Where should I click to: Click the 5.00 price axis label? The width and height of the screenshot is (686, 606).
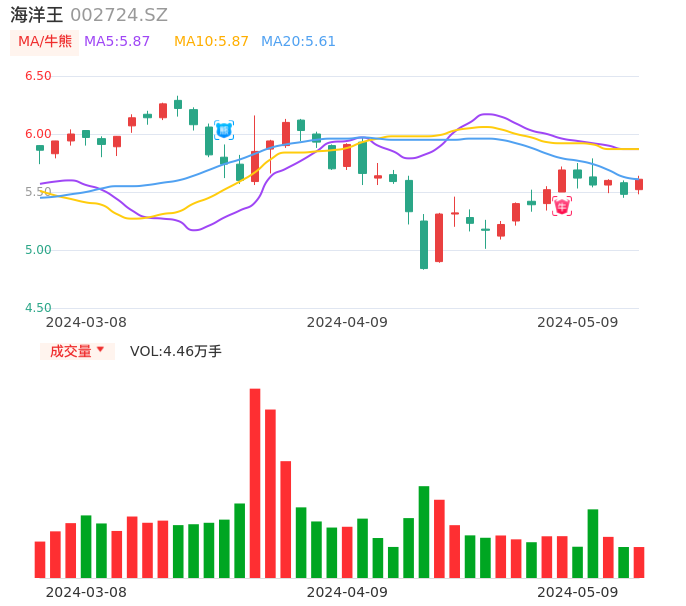[38, 250]
